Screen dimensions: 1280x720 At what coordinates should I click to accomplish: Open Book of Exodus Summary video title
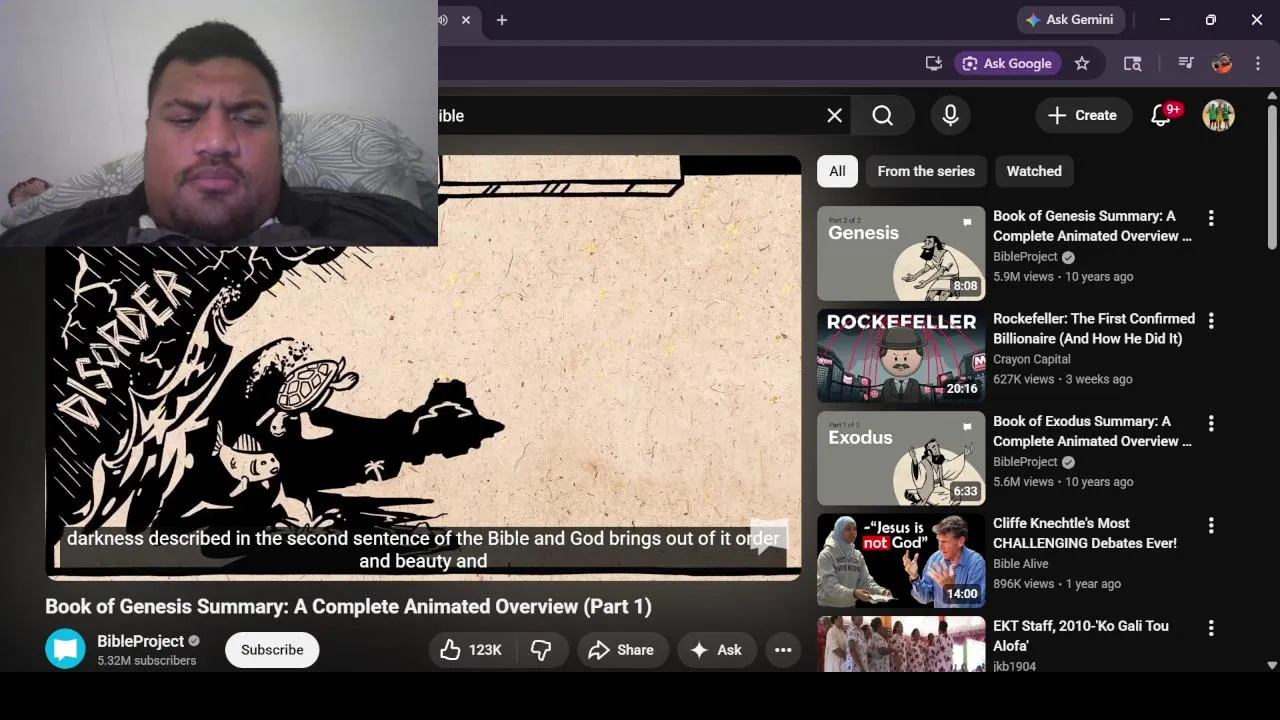click(x=1092, y=431)
